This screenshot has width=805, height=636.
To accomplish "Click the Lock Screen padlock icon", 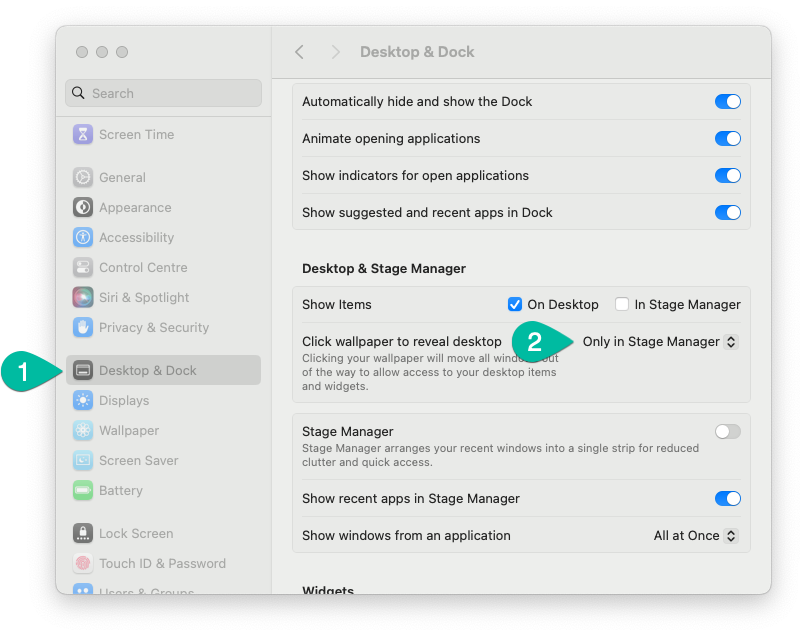I will 83,533.
